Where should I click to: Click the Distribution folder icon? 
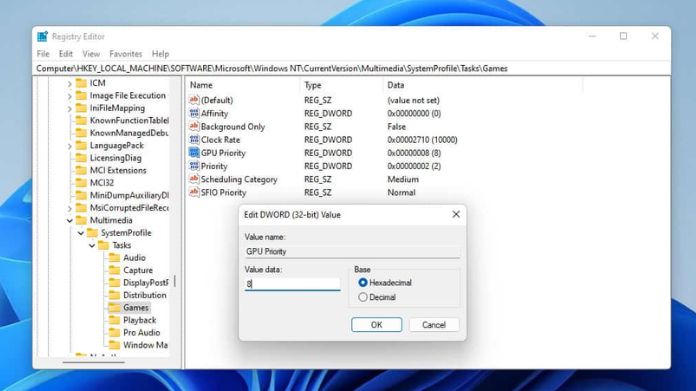coord(115,295)
